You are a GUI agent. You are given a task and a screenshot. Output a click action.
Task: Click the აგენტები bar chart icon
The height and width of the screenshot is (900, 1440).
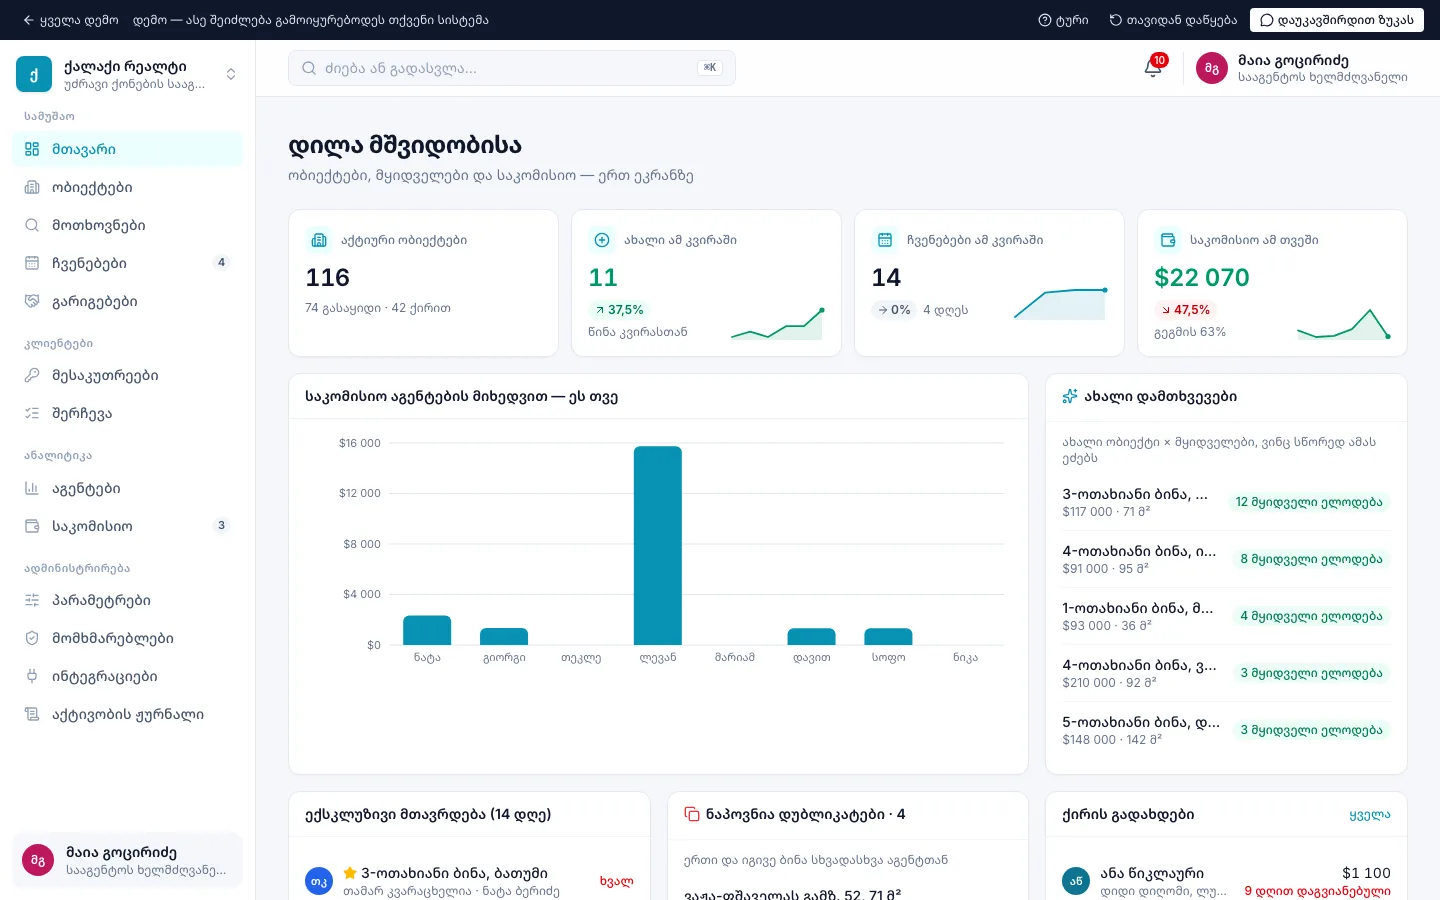(32, 488)
